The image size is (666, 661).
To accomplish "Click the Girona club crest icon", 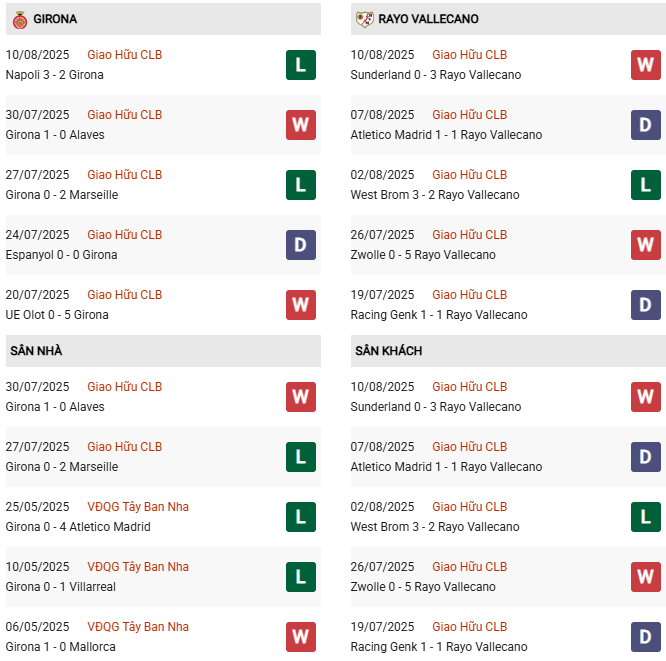I will tap(19, 19).
